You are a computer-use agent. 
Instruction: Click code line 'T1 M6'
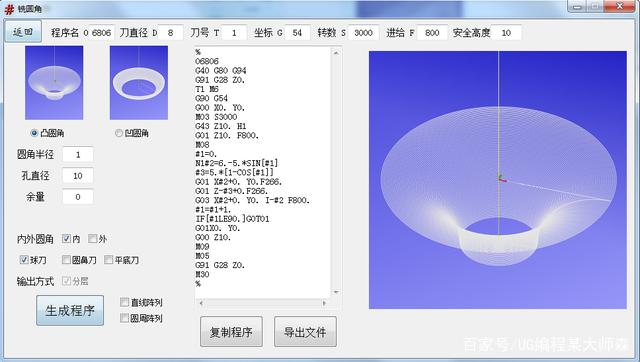click(207, 89)
